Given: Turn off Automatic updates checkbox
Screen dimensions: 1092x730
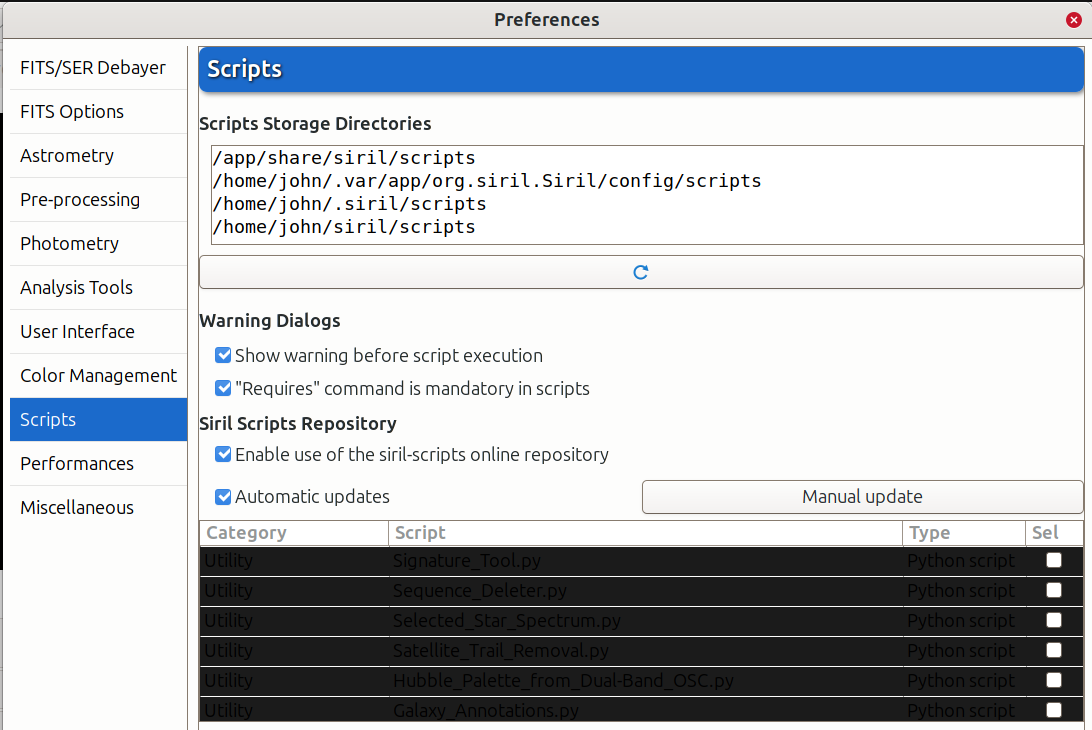Looking at the screenshot, I should tap(223, 497).
